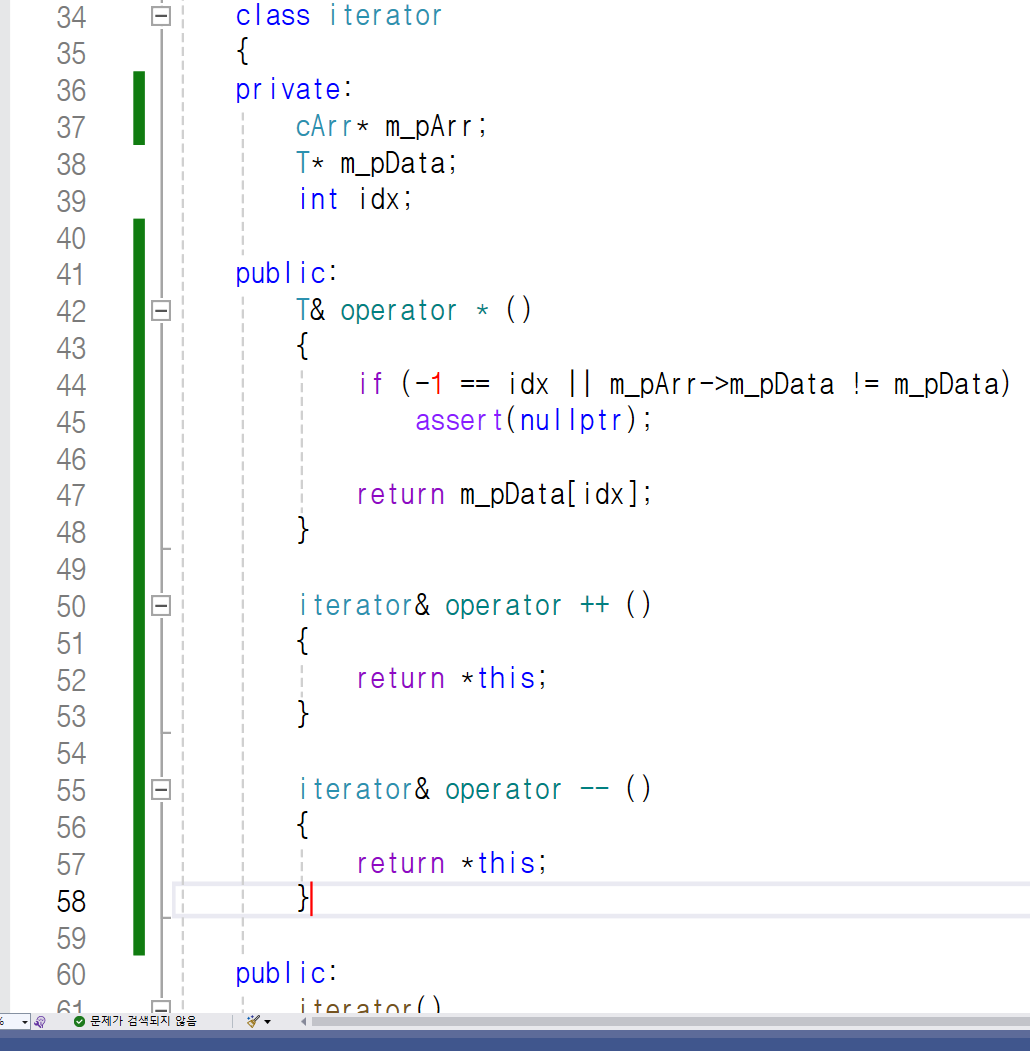
Task: Click '*this' on line 57
Action: [499, 863]
